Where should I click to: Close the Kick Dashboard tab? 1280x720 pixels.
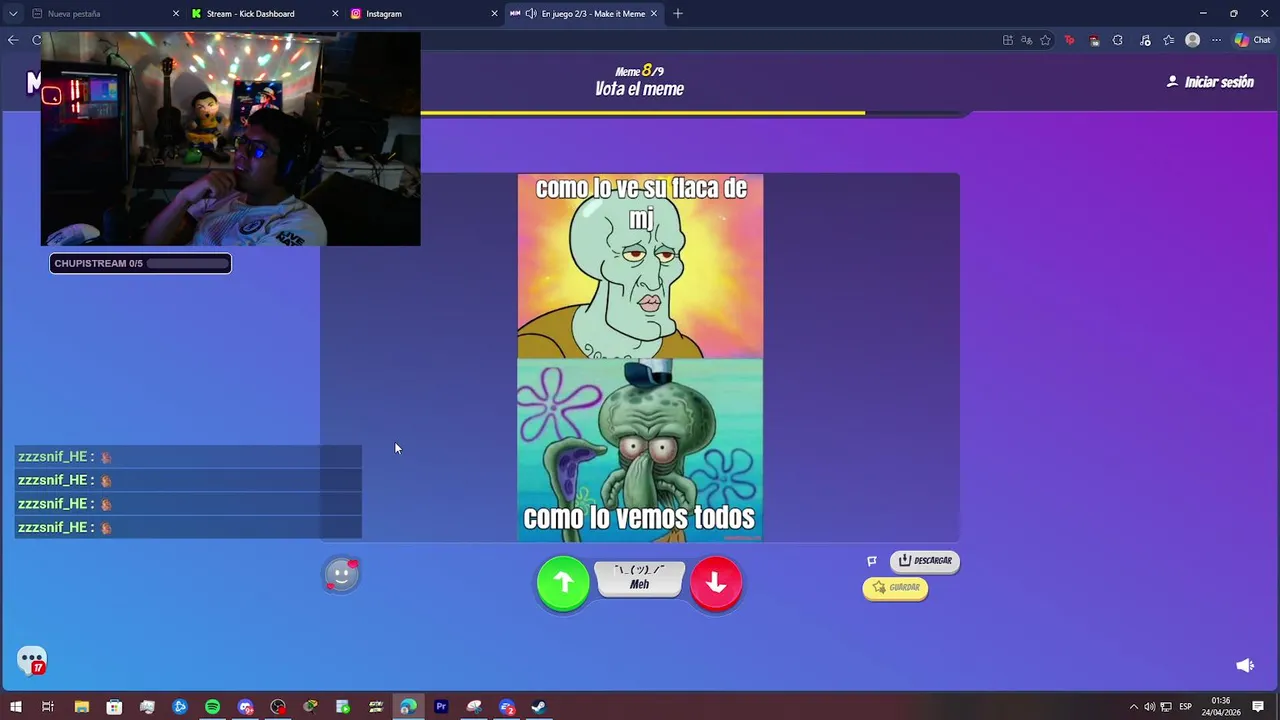click(x=335, y=14)
